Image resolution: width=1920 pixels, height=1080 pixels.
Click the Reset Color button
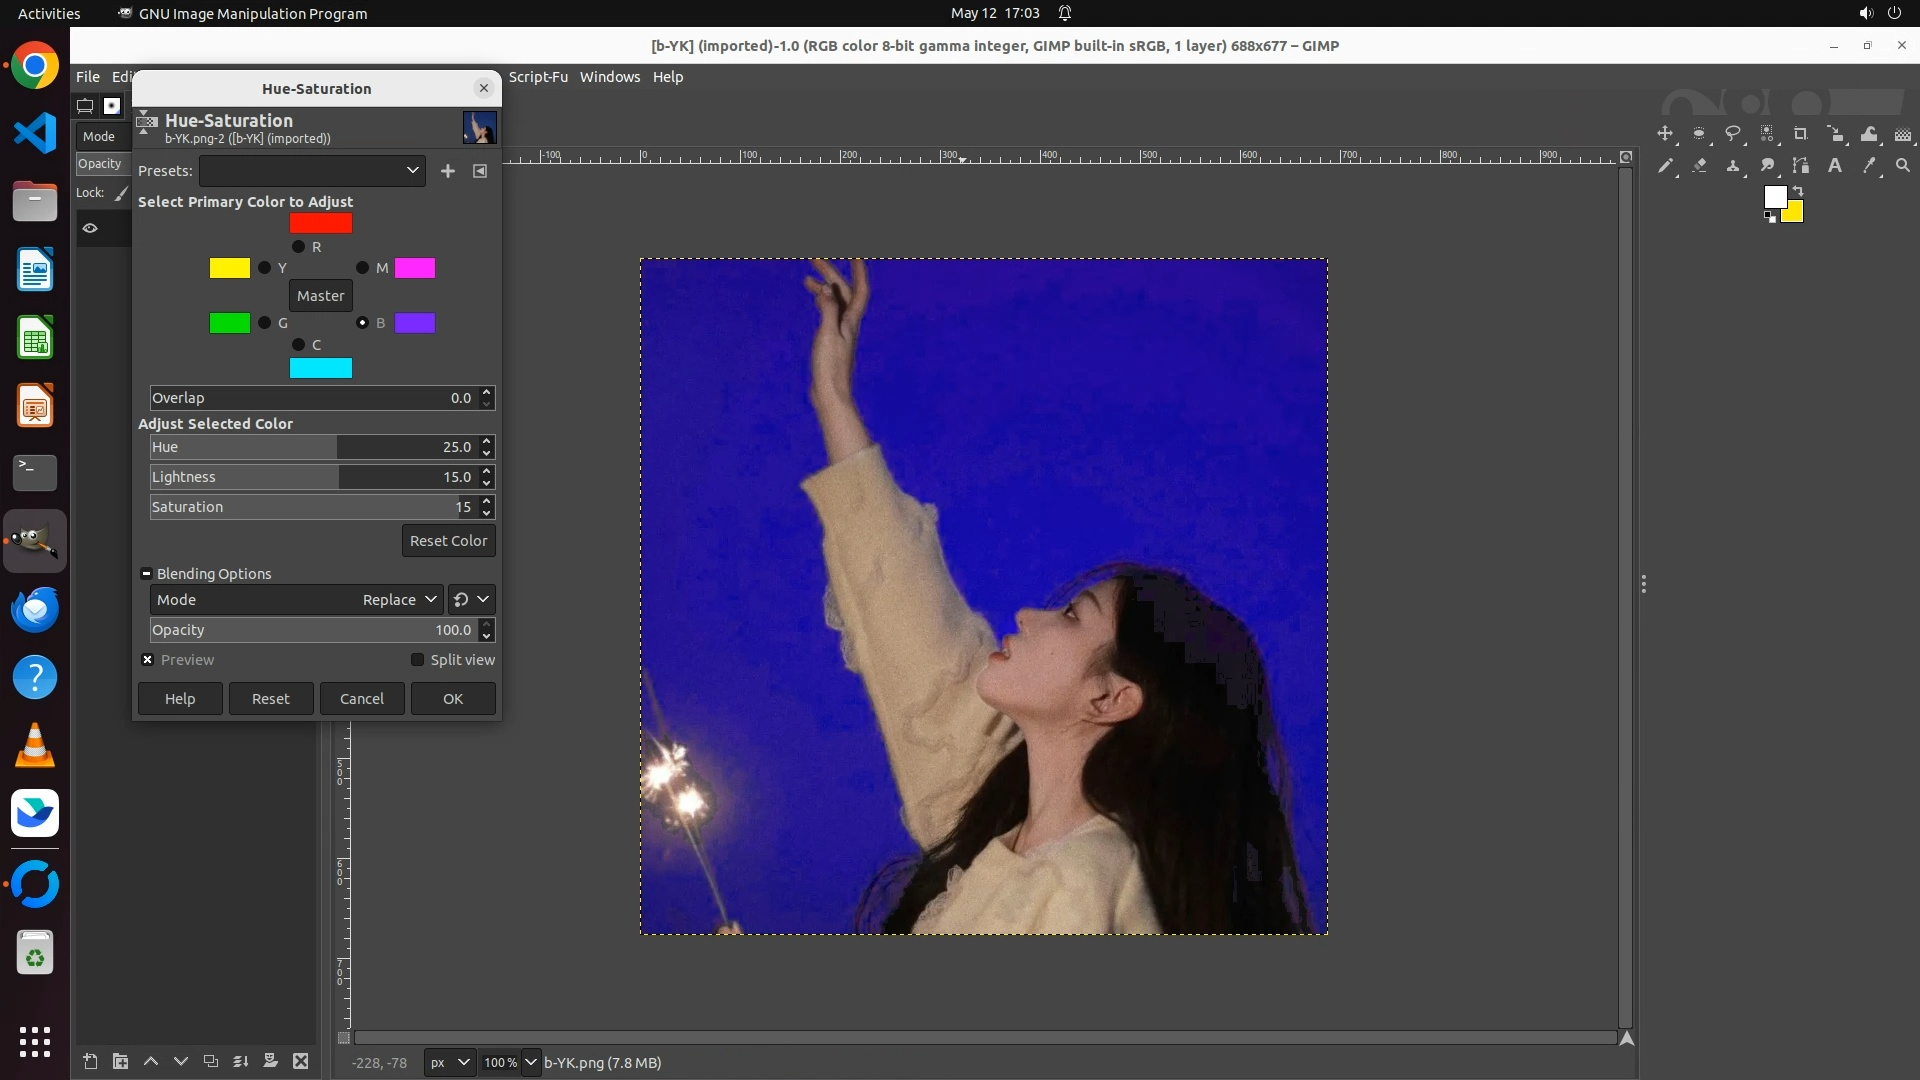coord(448,541)
